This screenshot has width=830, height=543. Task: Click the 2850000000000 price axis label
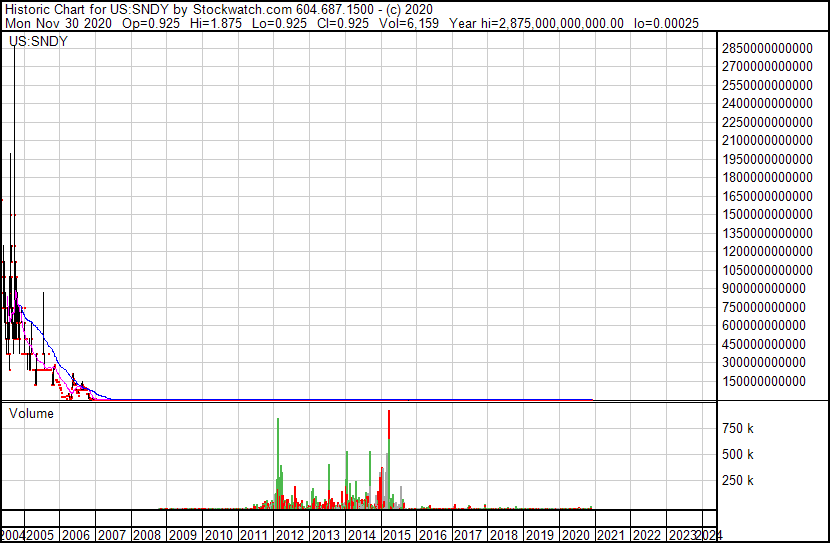click(x=767, y=48)
